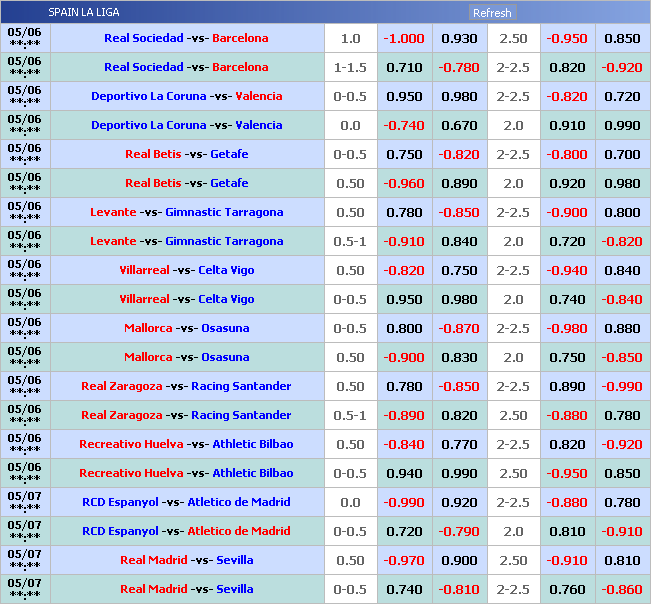Select -1.000 odds for Real Sociedad vs Barcelona
Image resolution: width=651 pixels, height=604 pixels.
pos(404,39)
